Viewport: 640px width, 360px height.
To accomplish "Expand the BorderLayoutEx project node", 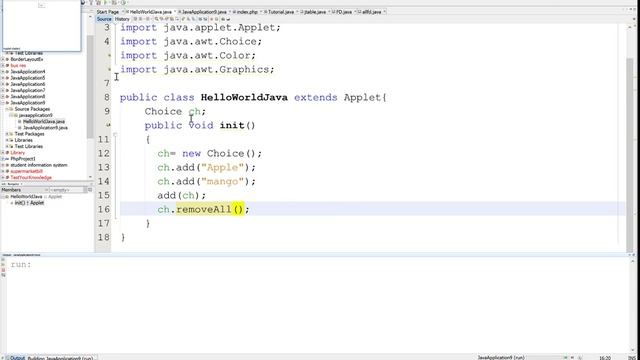I will tap(3, 59).
